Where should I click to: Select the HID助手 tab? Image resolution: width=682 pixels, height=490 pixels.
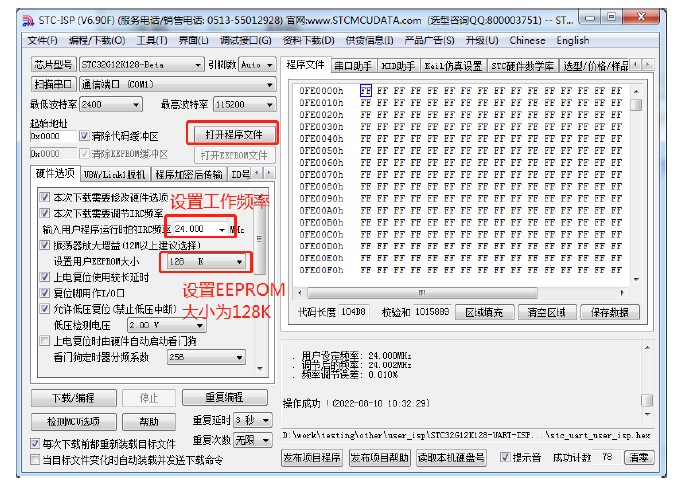click(398, 66)
